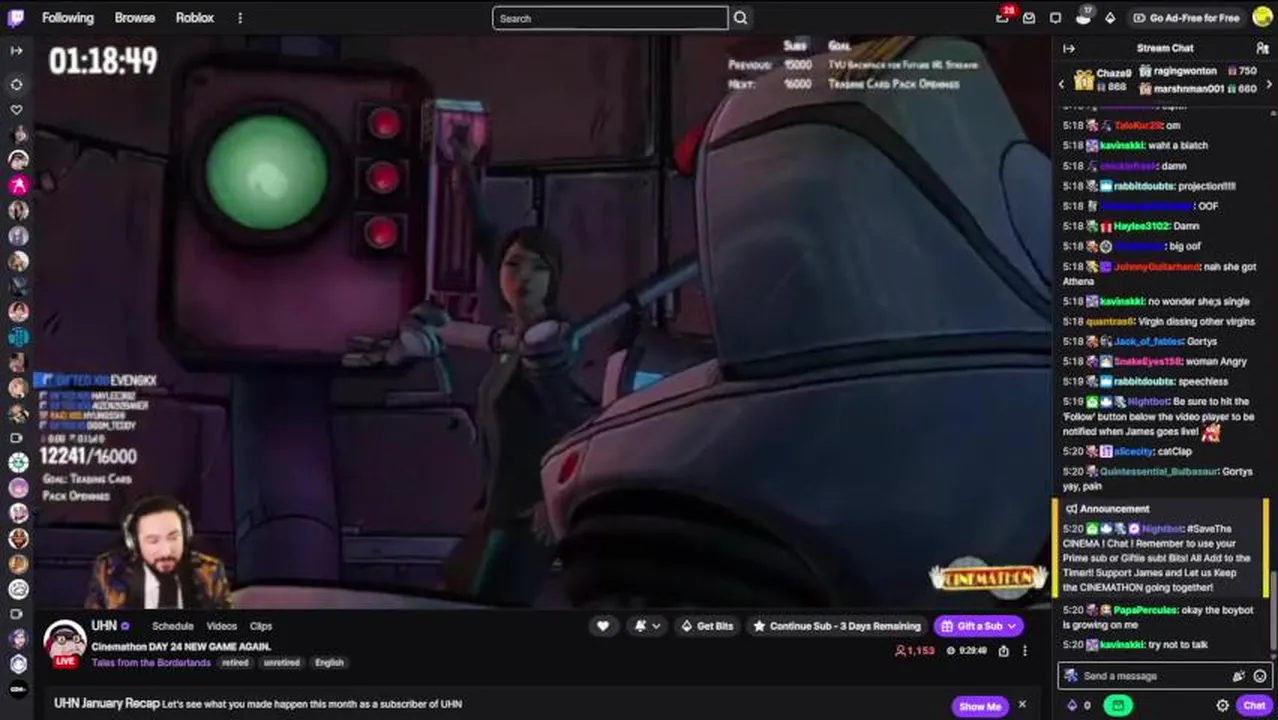
Task: Click the UHN channel avatar with LIVE badge
Action: click(65, 643)
